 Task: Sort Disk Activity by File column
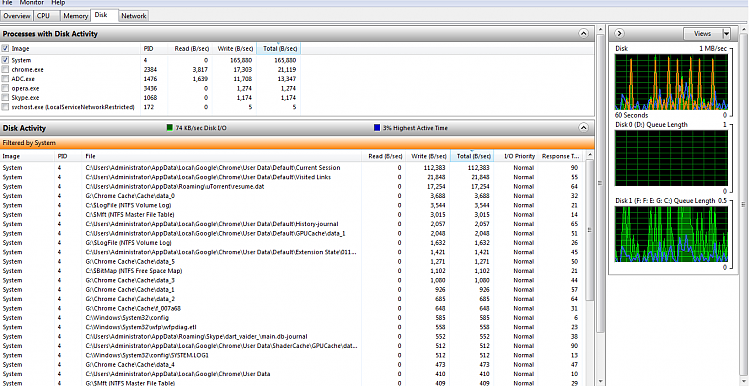click(x=222, y=156)
